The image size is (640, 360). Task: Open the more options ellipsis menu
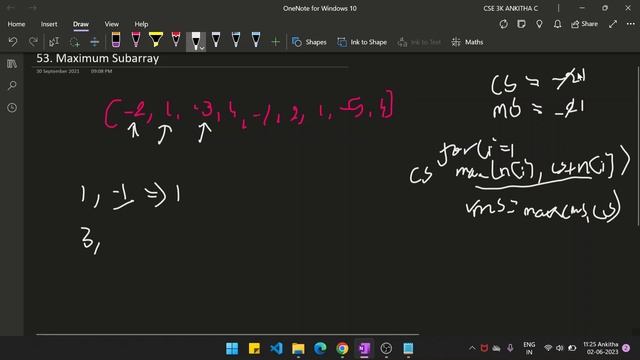(x=631, y=24)
